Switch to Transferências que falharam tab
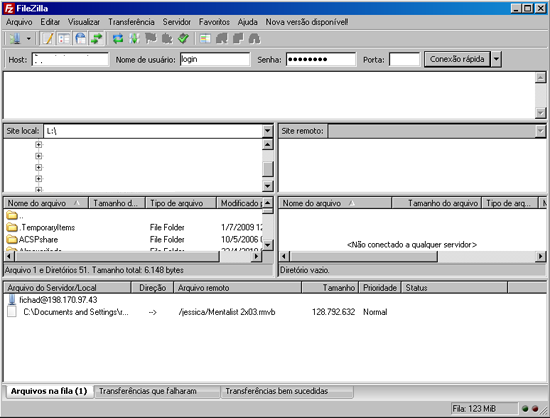The height and width of the screenshot is (418, 550). click(156, 391)
